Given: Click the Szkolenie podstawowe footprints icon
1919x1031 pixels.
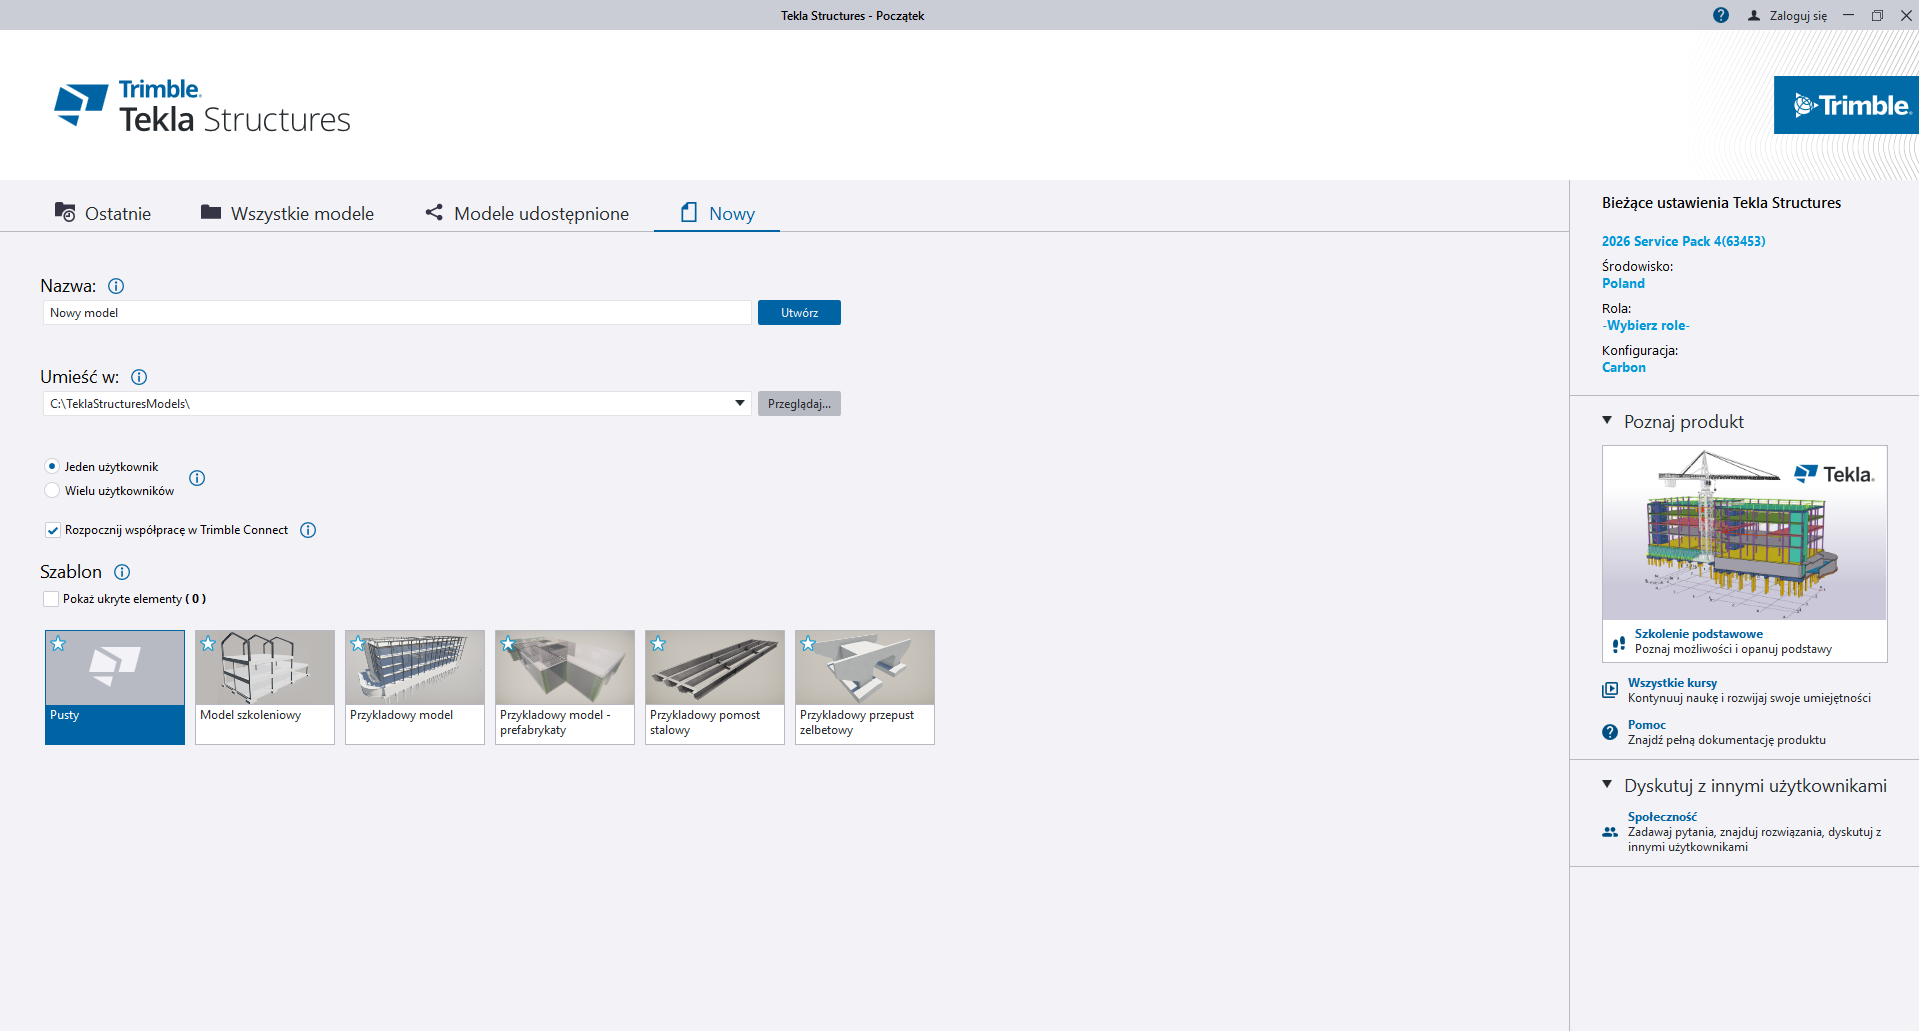Looking at the screenshot, I should pos(1619,644).
